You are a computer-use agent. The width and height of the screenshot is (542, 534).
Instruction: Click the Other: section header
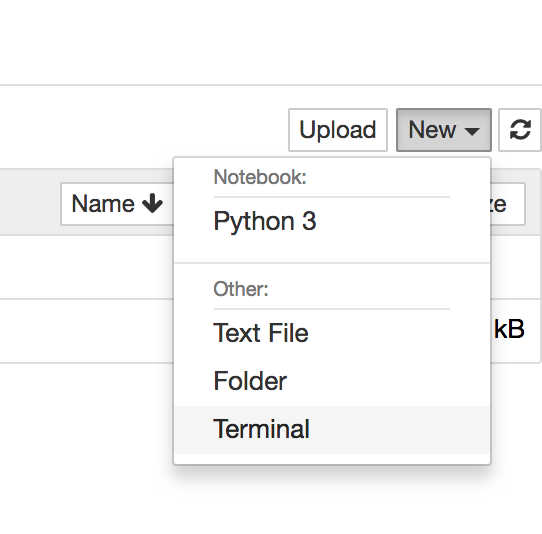pyautogui.click(x=241, y=289)
